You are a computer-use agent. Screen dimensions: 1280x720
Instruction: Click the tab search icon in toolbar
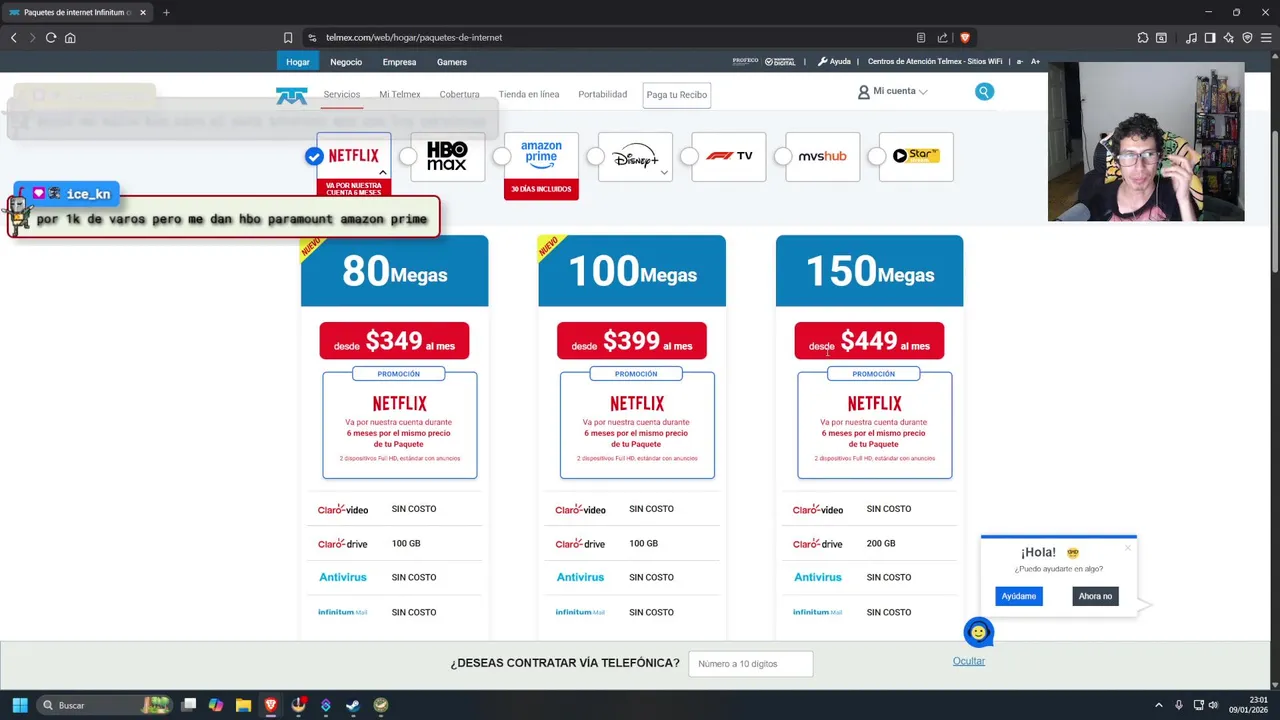pos(1161,38)
